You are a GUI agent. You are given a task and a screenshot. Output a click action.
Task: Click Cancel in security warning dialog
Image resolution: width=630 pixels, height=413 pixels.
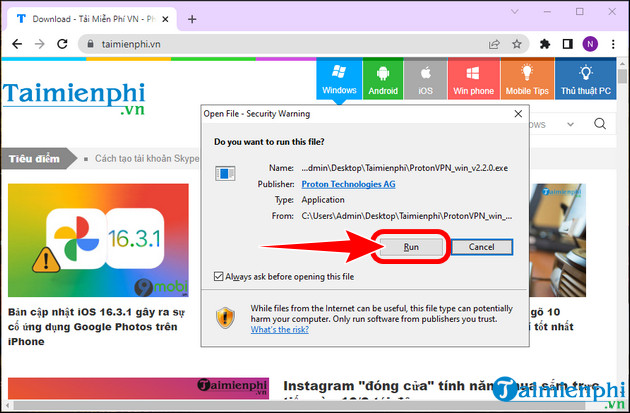tap(481, 246)
